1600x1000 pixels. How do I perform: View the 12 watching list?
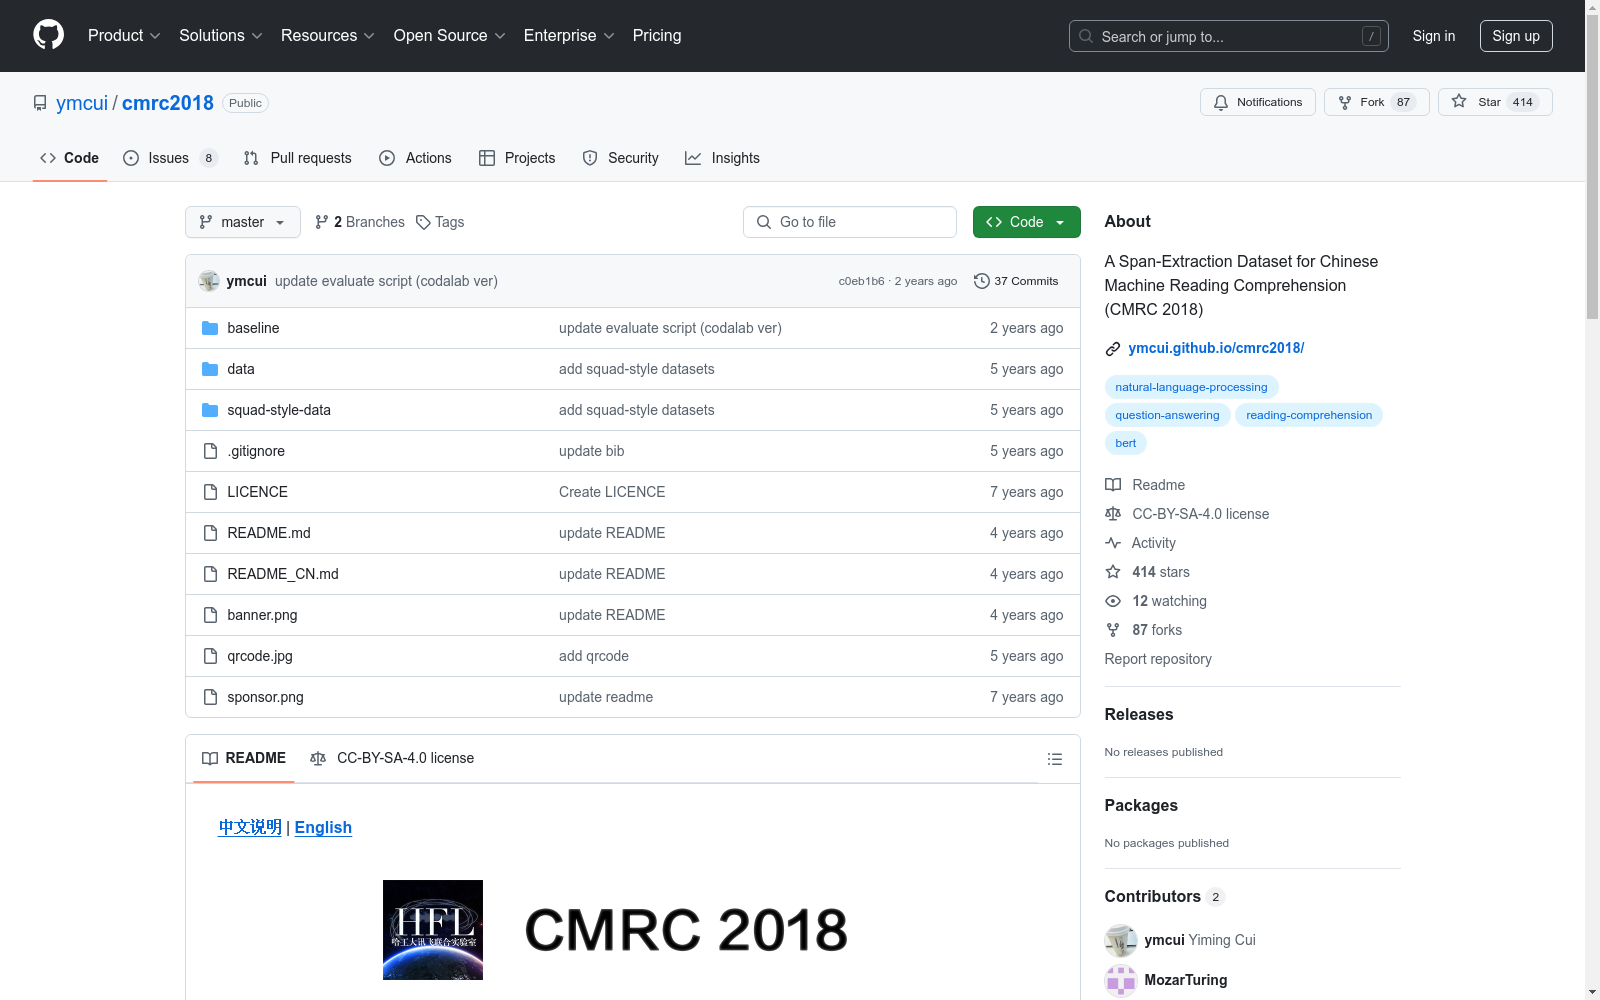coord(1156,601)
